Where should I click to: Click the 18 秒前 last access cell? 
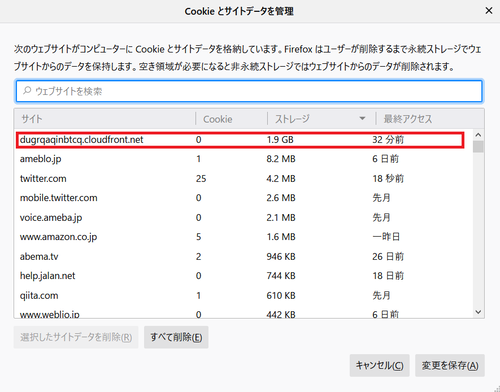pyautogui.click(x=388, y=179)
